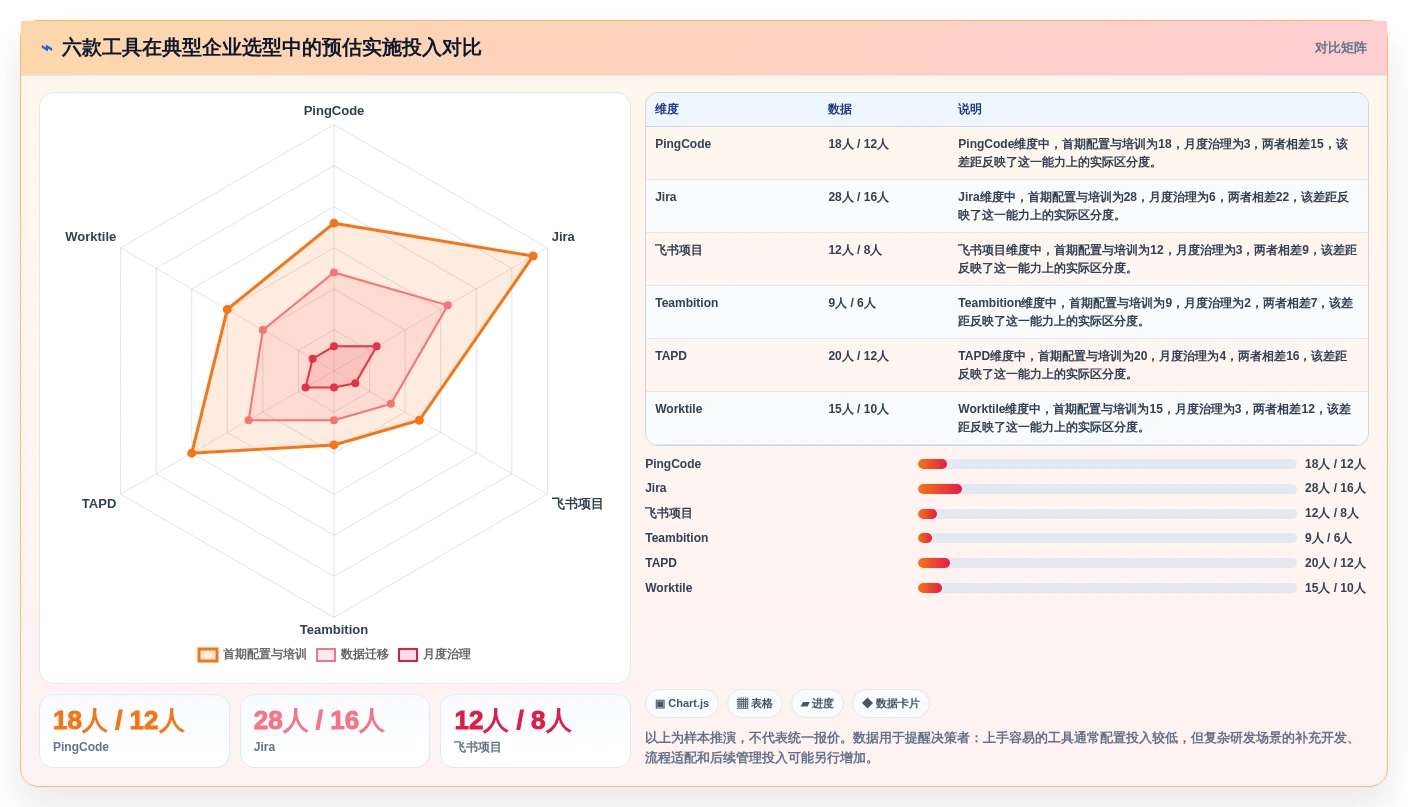The image size is (1408, 807).
Task: Toggle the 月度治理 legend series
Action: pos(434,655)
